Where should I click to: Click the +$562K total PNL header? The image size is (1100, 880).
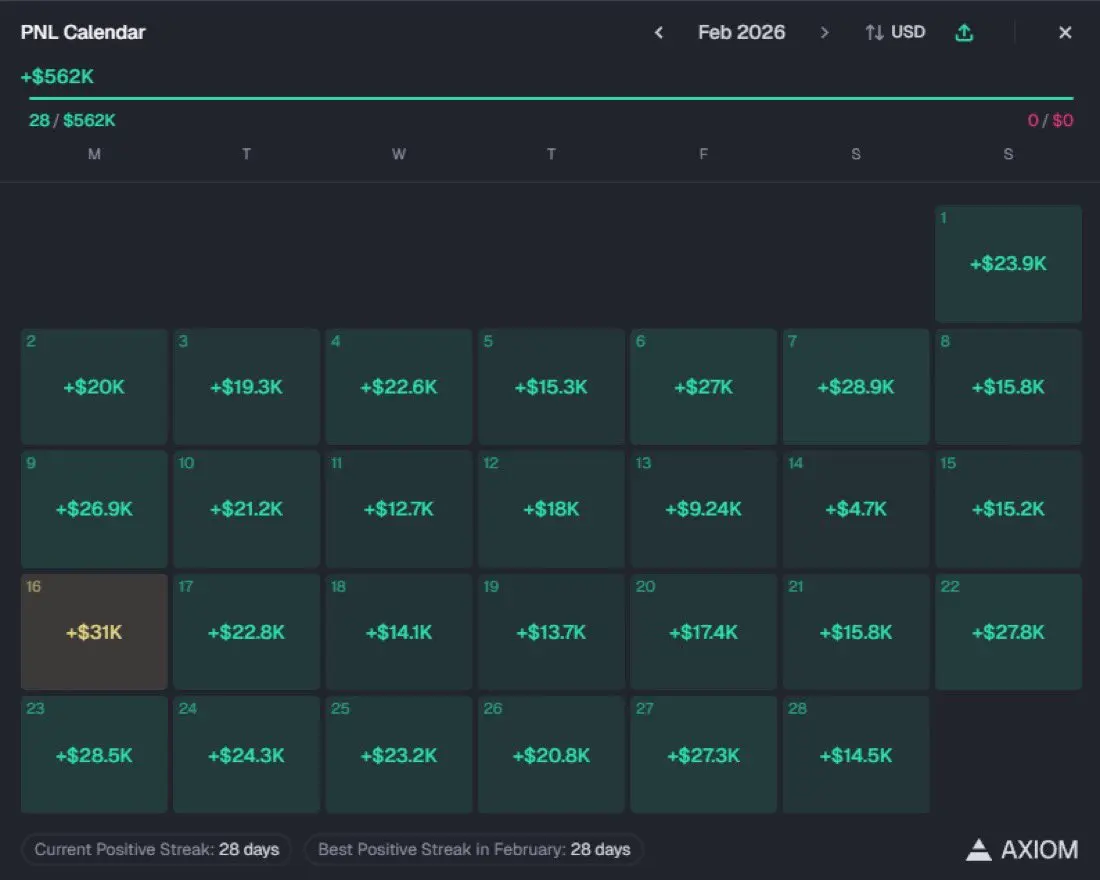(57, 77)
